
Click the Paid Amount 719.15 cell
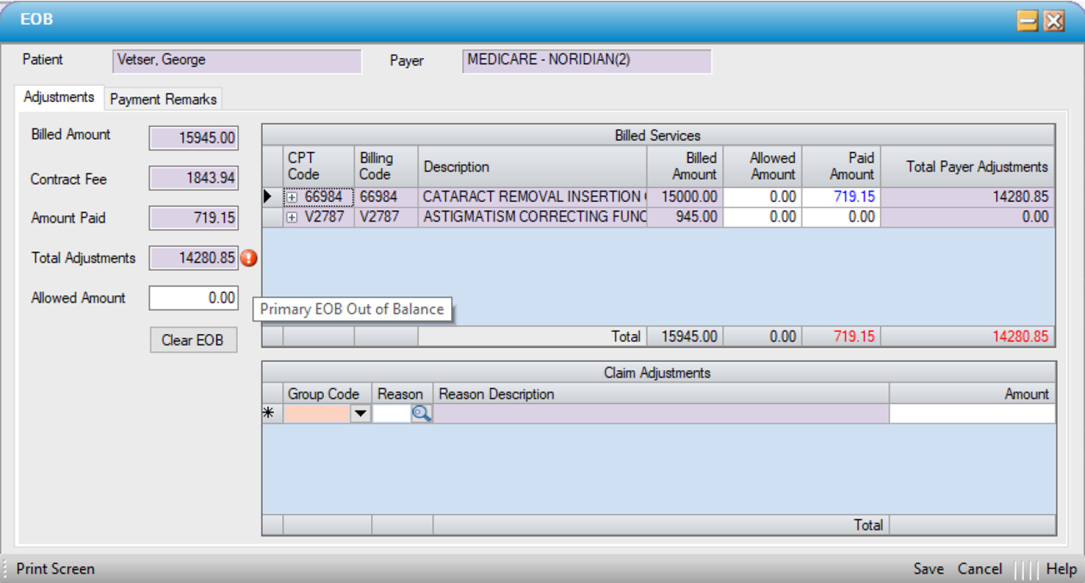coord(841,197)
